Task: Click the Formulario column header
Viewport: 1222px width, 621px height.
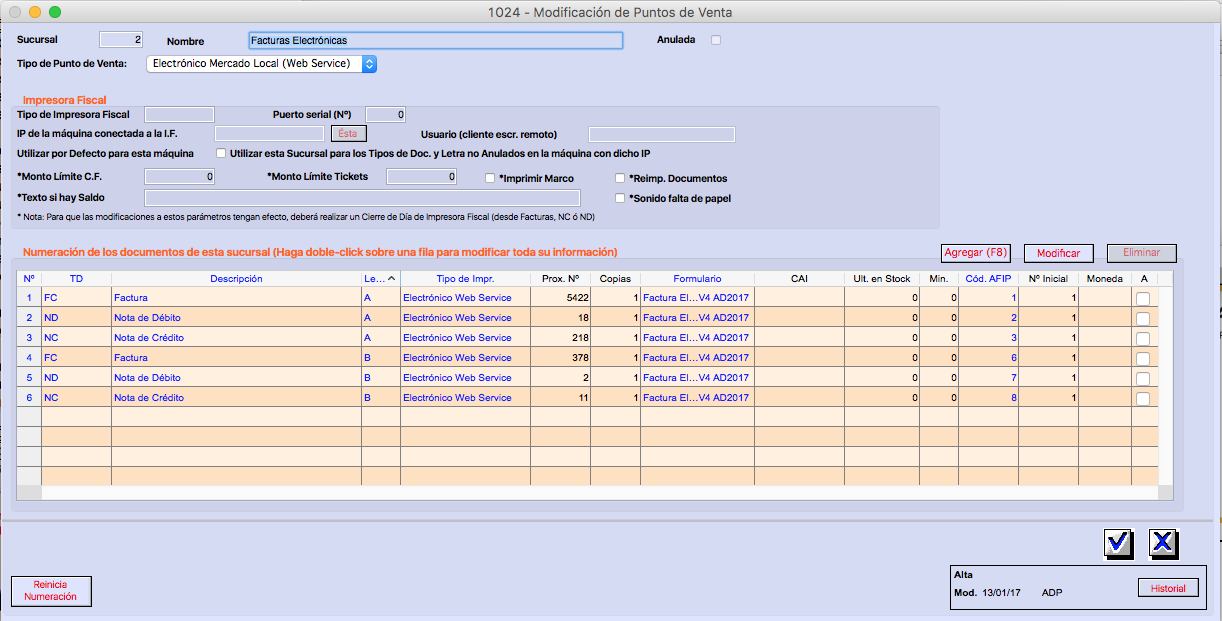Action: click(697, 279)
